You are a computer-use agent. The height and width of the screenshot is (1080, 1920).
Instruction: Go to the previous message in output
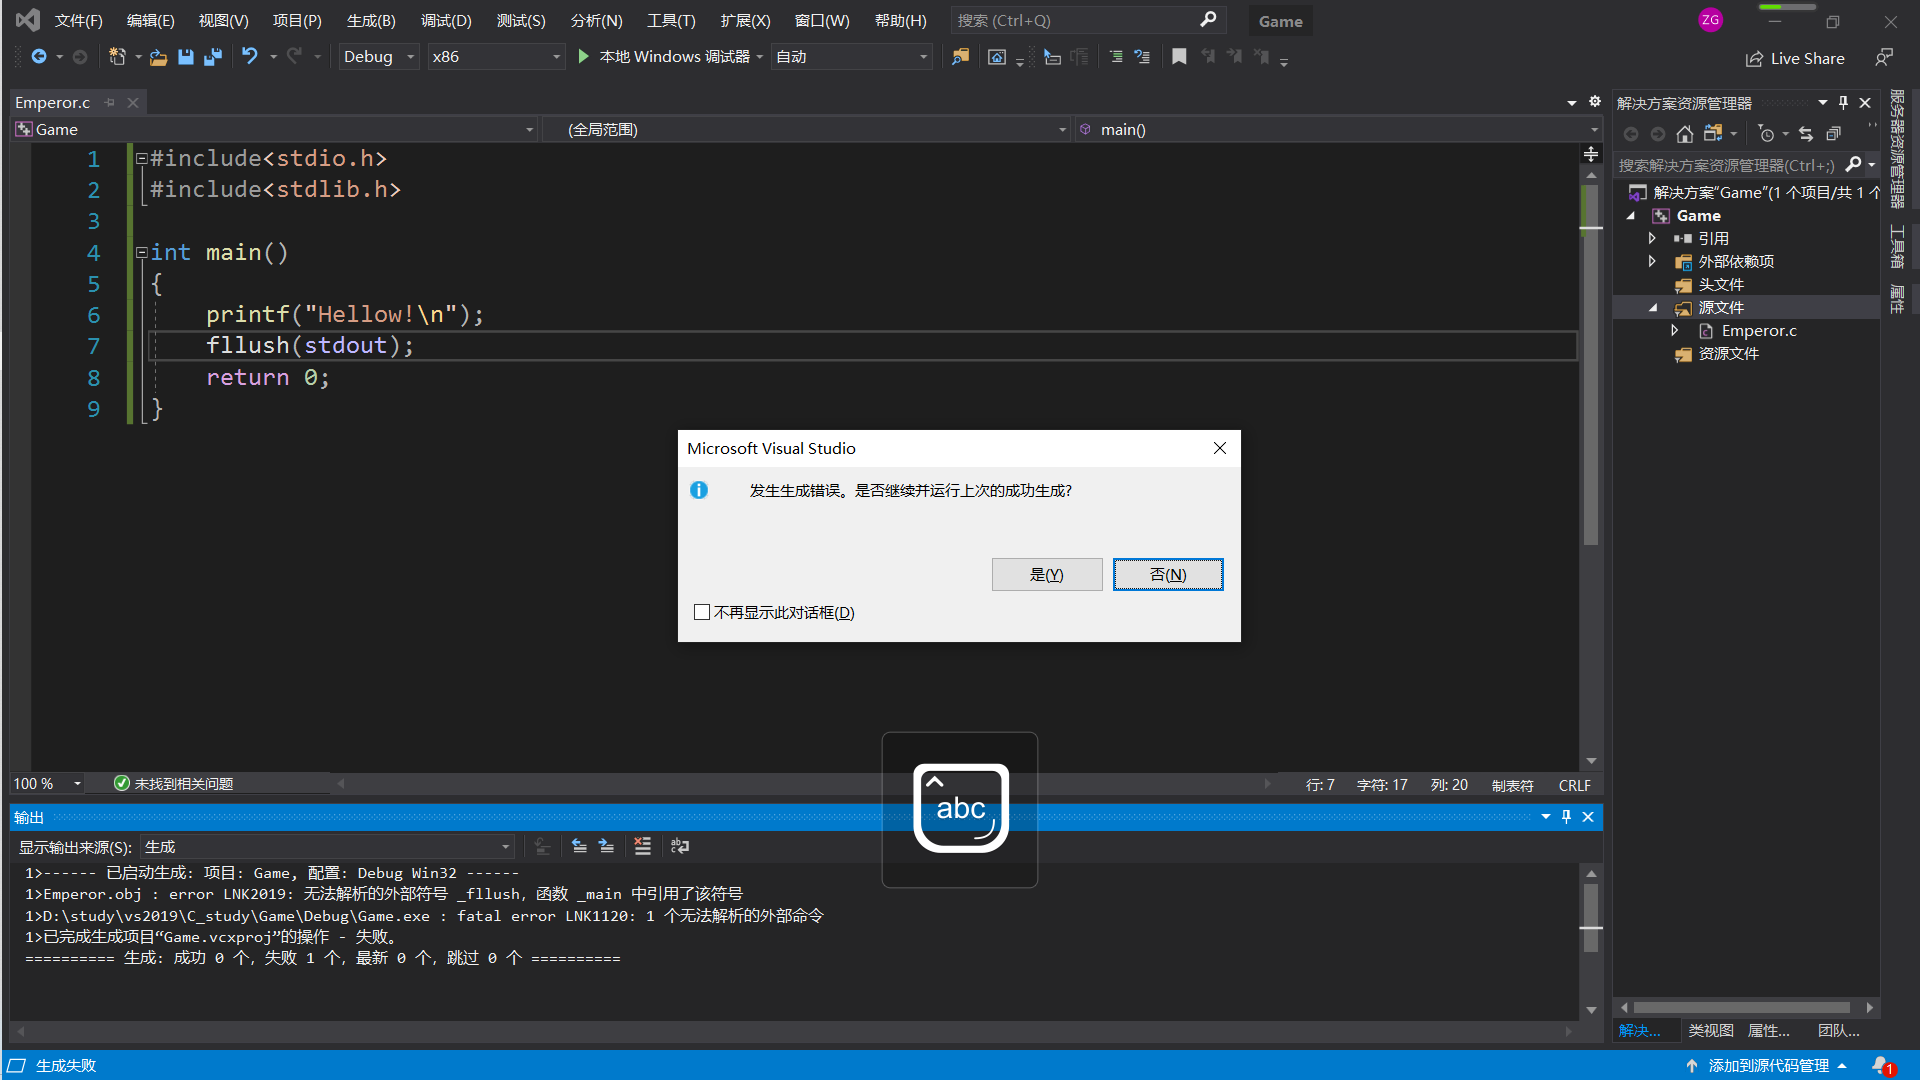point(579,846)
